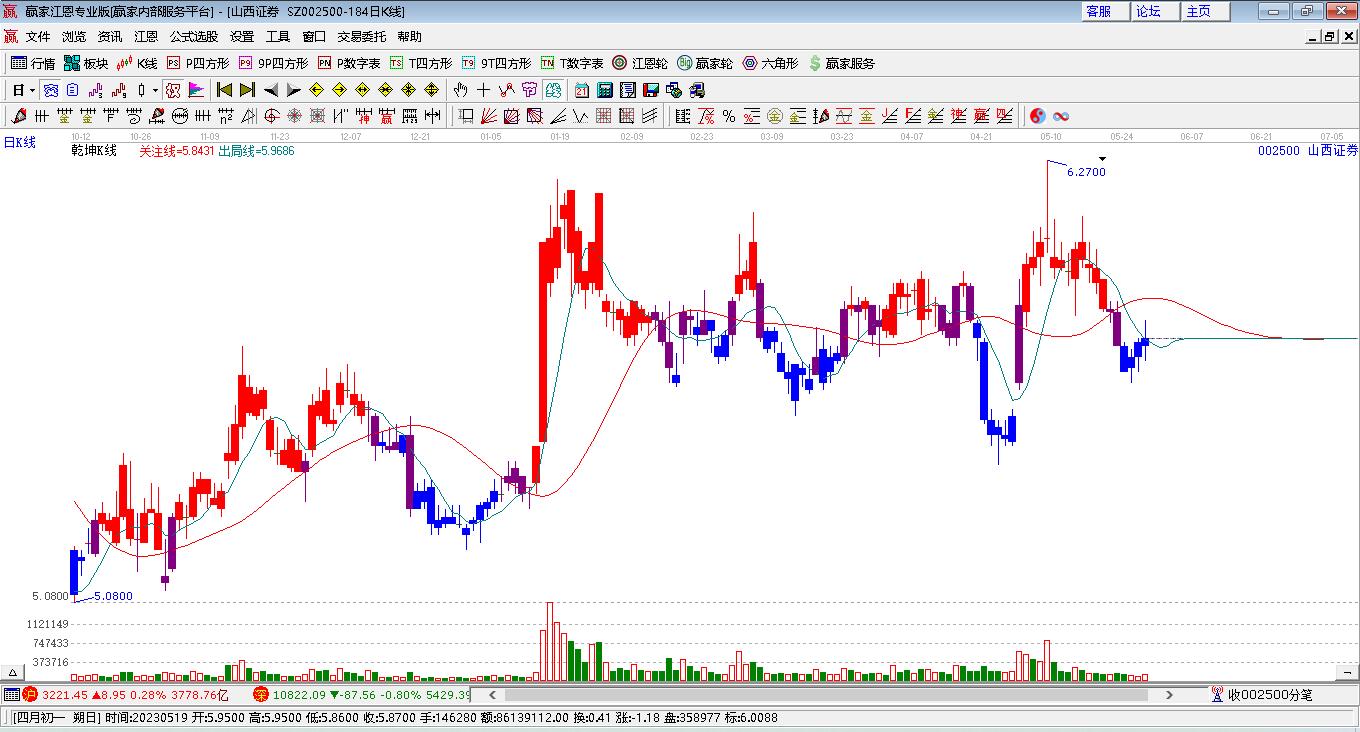Select the hand pan tool
The height and width of the screenshot is (732, 1360).
461,90
